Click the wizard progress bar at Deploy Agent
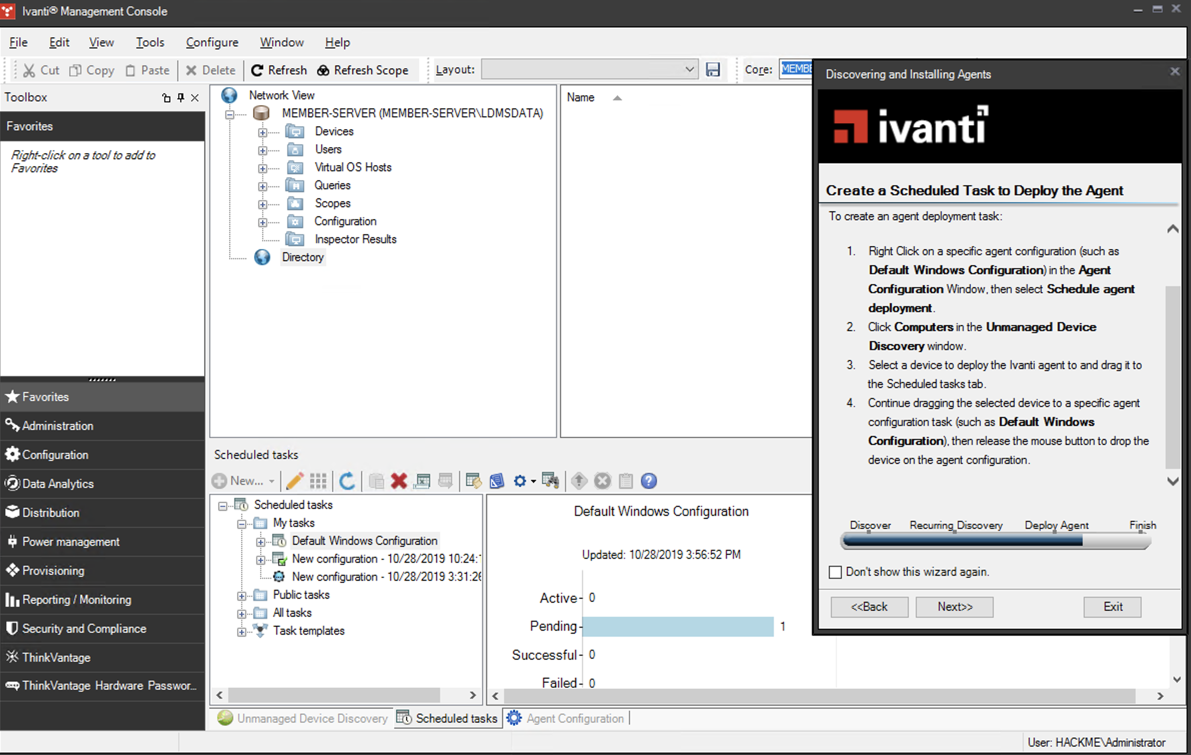 point(1056,541)
